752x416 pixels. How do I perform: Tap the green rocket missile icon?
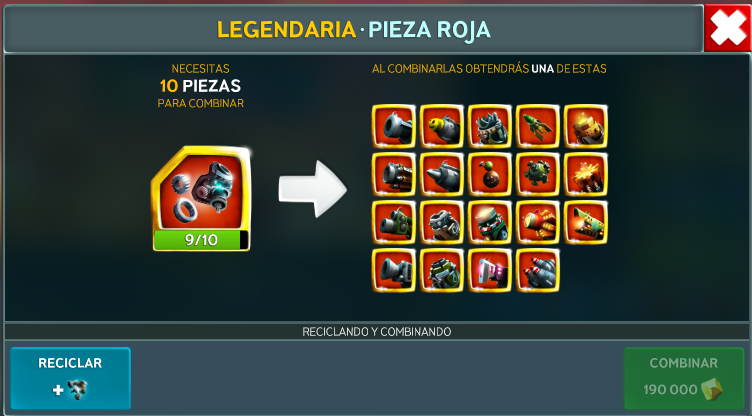pyautogui.click(x=538, y=126)
